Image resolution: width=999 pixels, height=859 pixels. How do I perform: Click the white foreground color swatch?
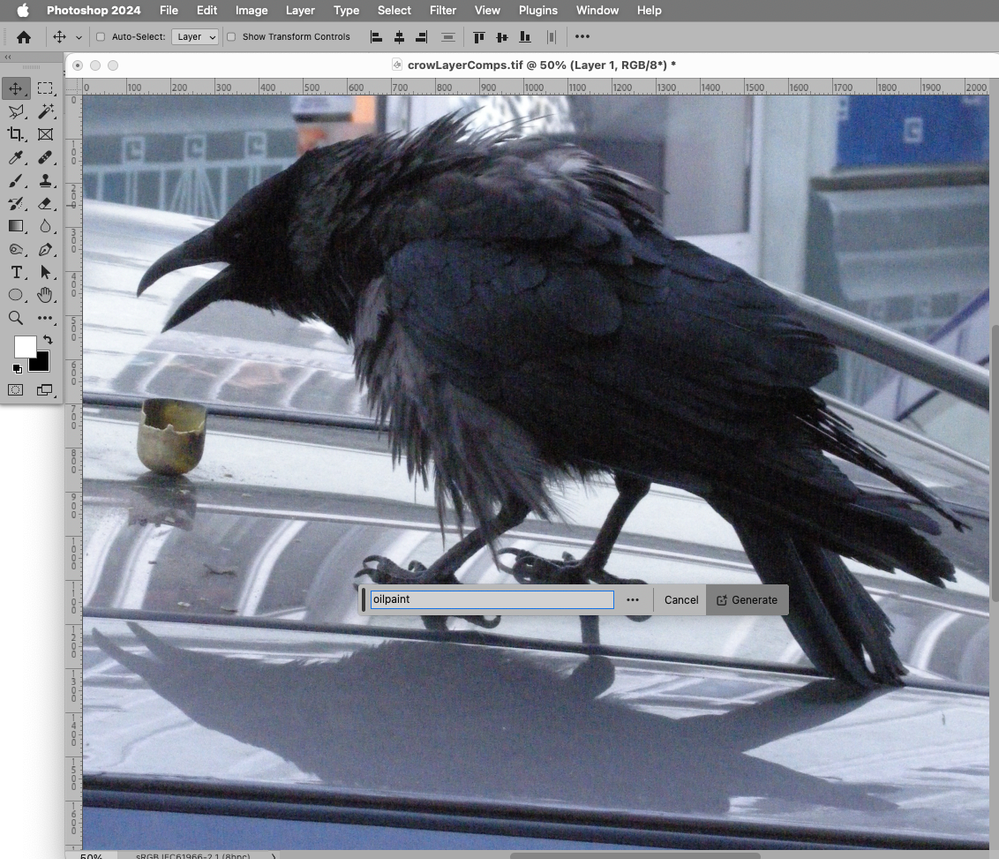(x=25, y=347)
